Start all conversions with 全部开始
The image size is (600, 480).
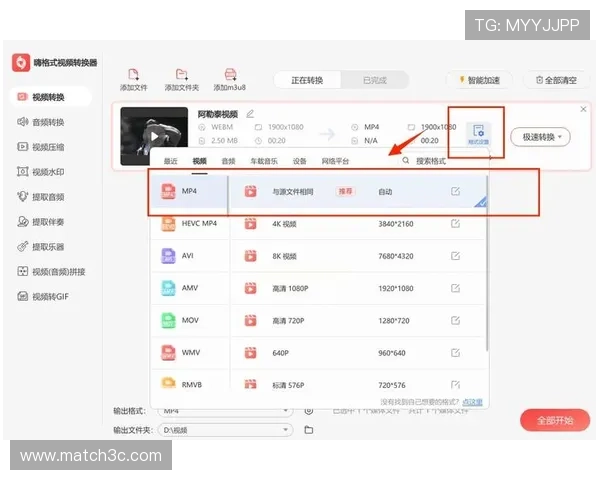coord(555,420)
